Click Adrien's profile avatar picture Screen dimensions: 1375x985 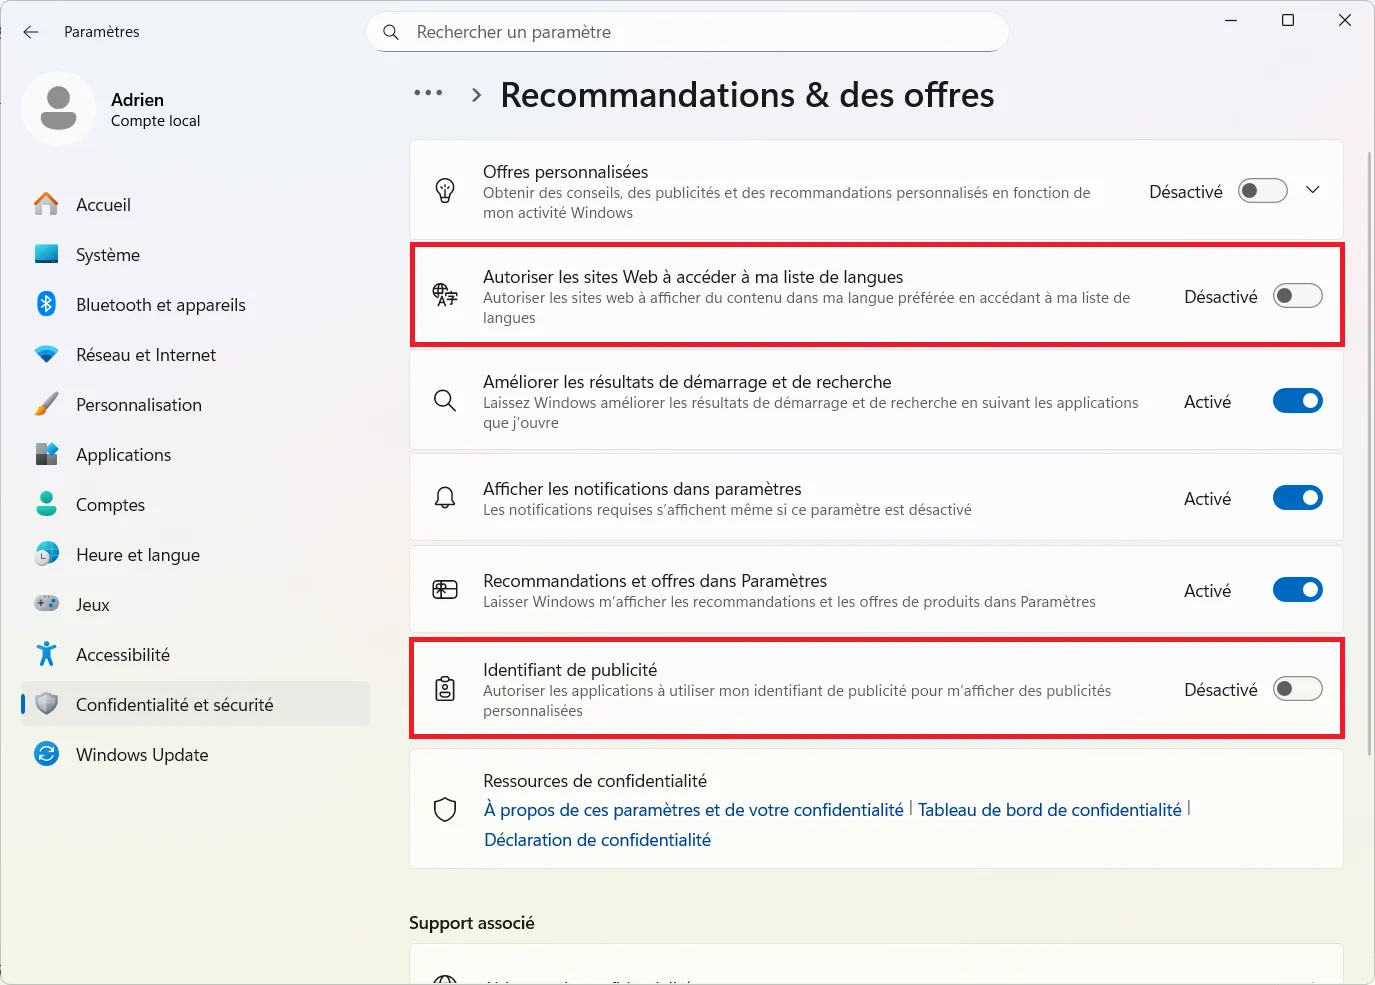coord(58,109)
